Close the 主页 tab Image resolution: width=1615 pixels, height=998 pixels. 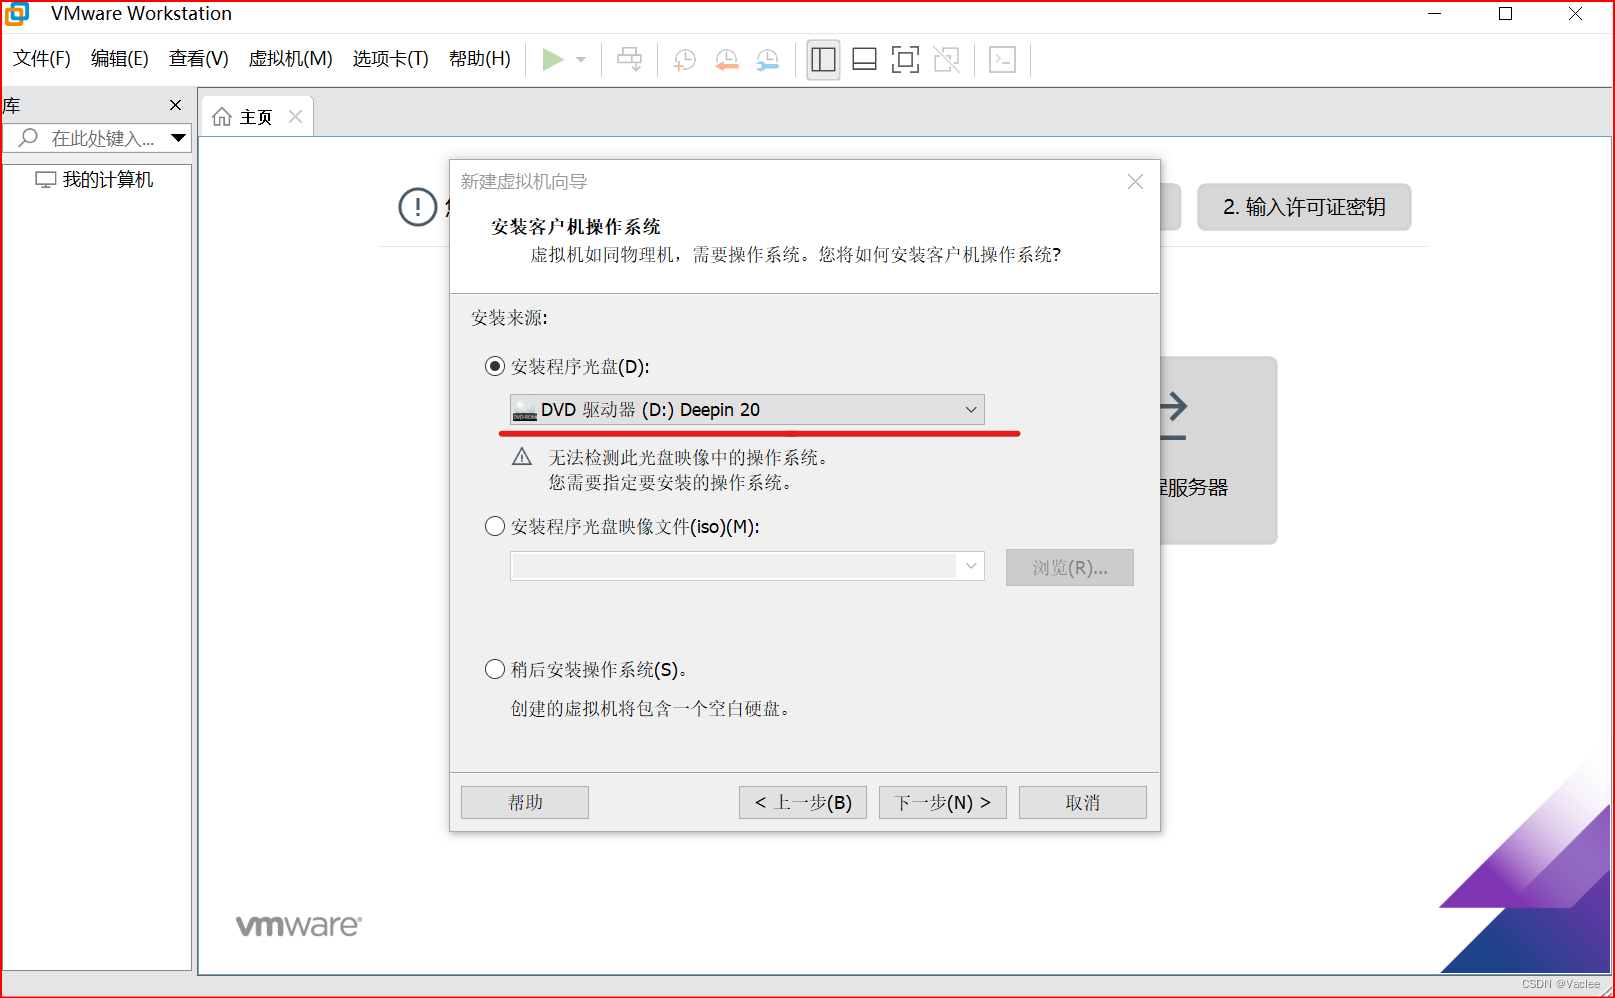click(295, 117)
